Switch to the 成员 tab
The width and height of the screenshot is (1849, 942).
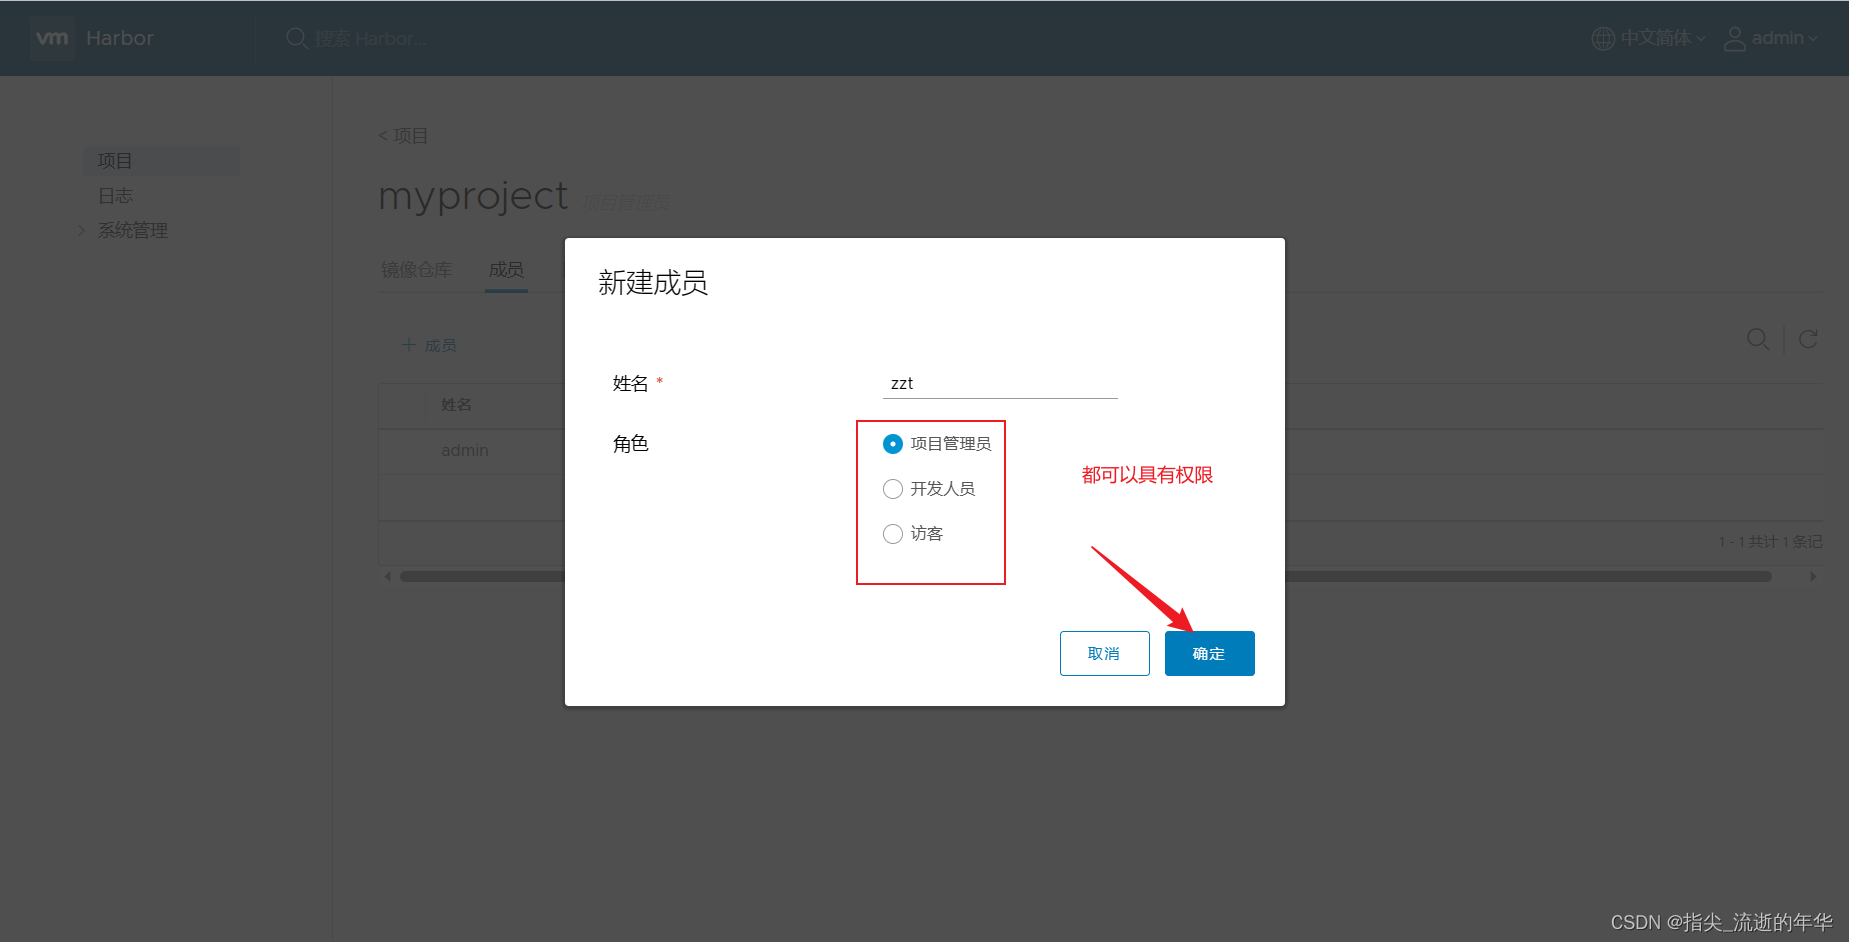(x=506, y=270)
